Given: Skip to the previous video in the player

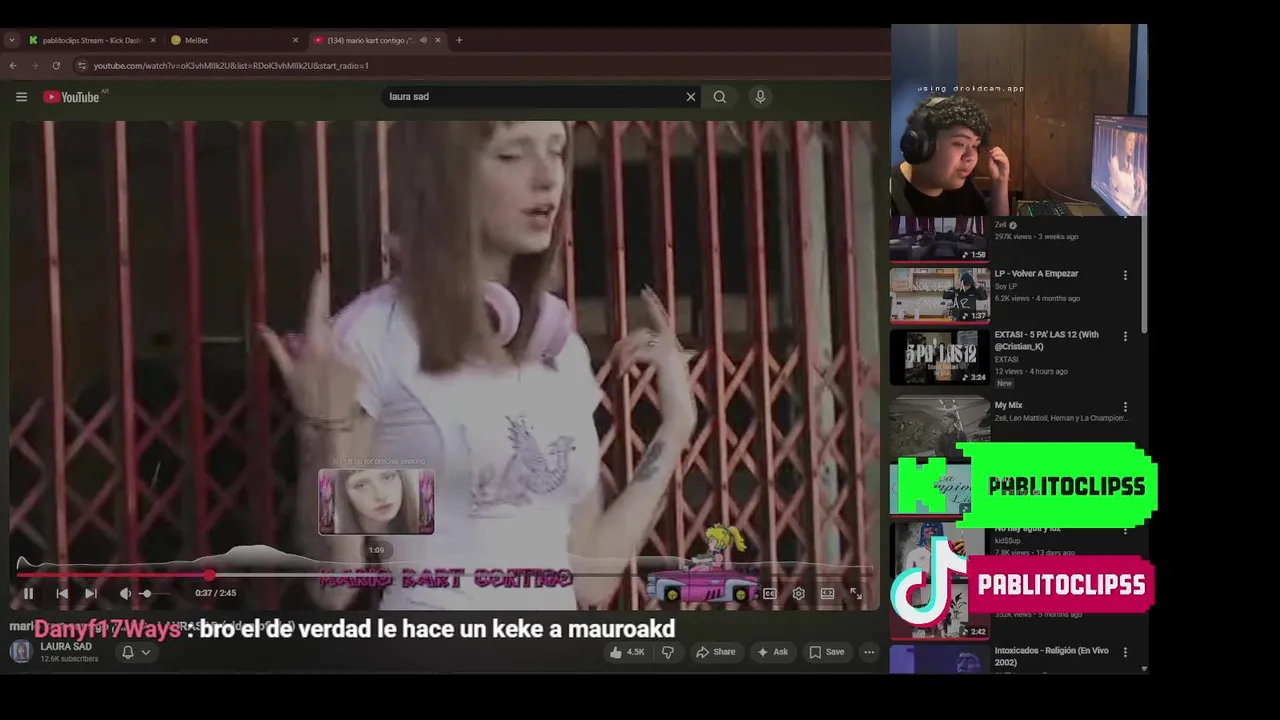Looking at the screenshot, I should click(62, 593).
